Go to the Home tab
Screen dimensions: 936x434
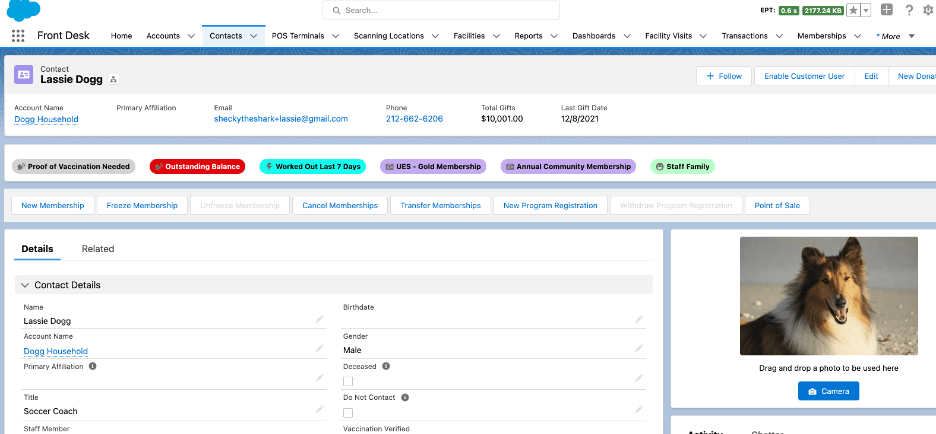point(121,36)
